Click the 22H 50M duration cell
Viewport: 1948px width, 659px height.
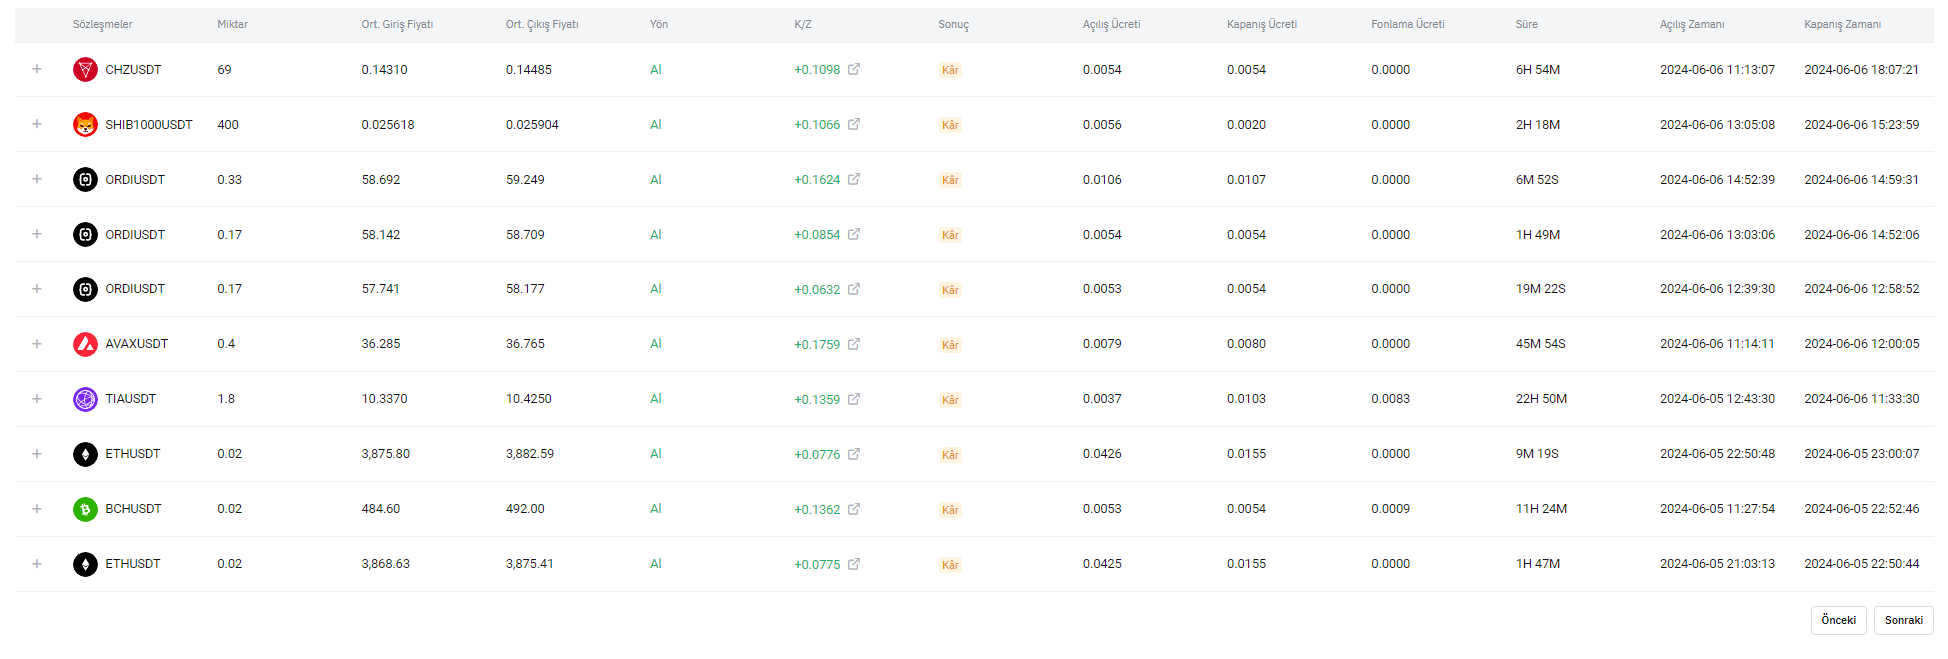pyautogui.click(x=1541, y=399)
